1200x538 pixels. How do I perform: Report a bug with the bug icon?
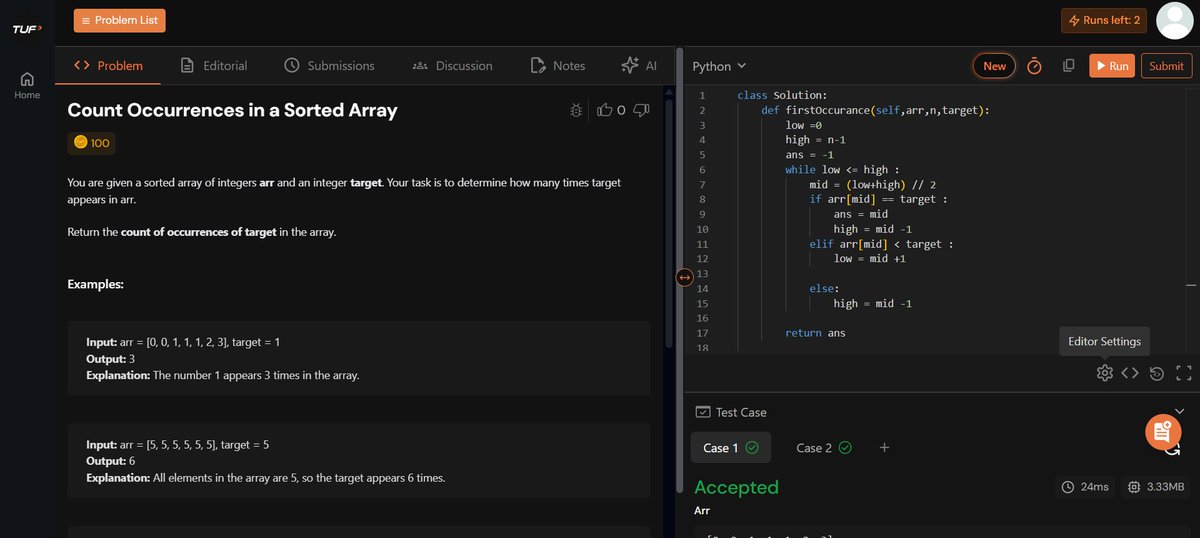[x=576, y=110]
